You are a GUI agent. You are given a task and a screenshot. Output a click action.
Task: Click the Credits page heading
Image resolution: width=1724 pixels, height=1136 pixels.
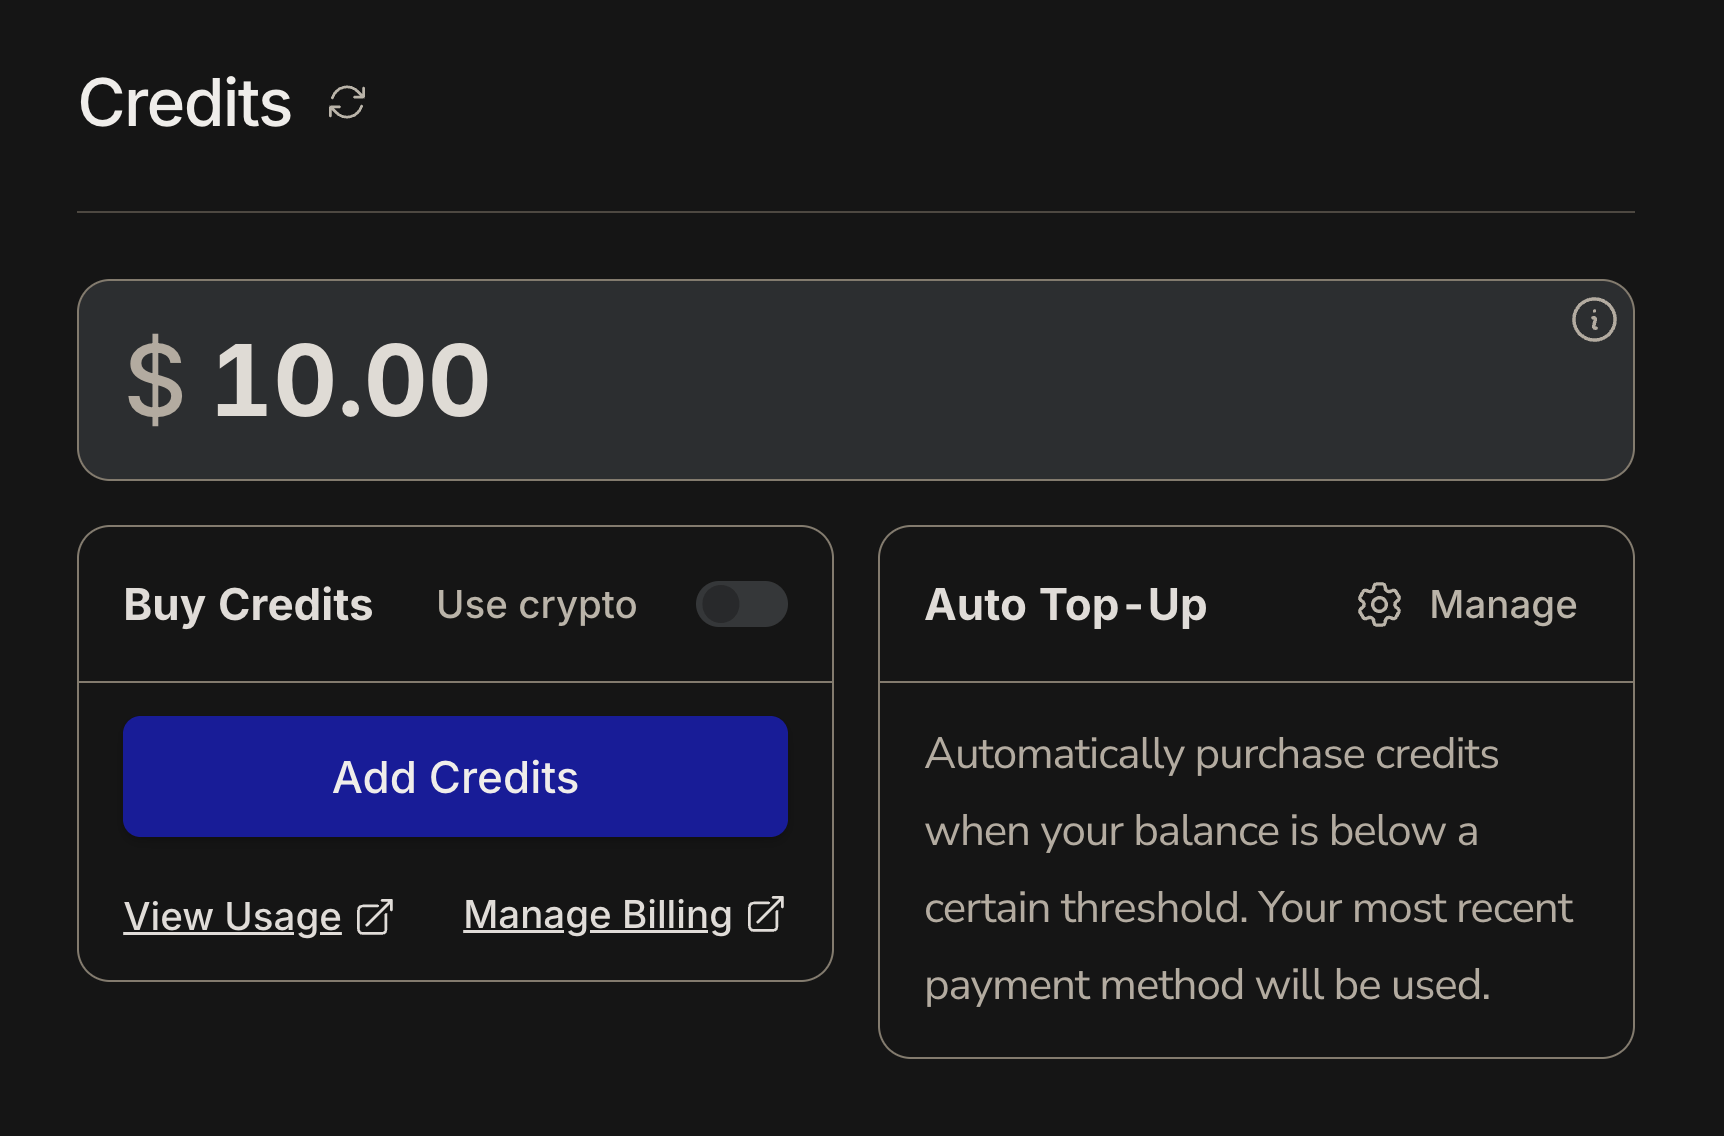[185, 103]
